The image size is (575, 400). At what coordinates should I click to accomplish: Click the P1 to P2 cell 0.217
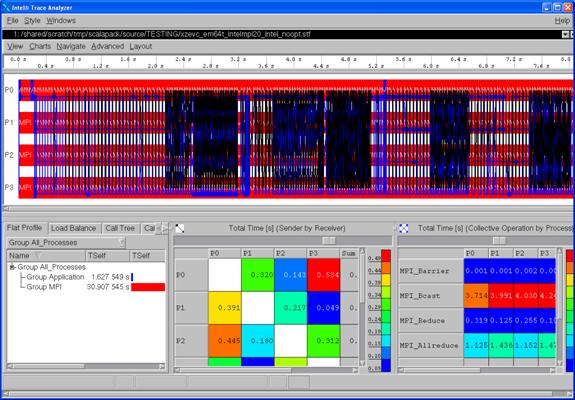(290, 308)
